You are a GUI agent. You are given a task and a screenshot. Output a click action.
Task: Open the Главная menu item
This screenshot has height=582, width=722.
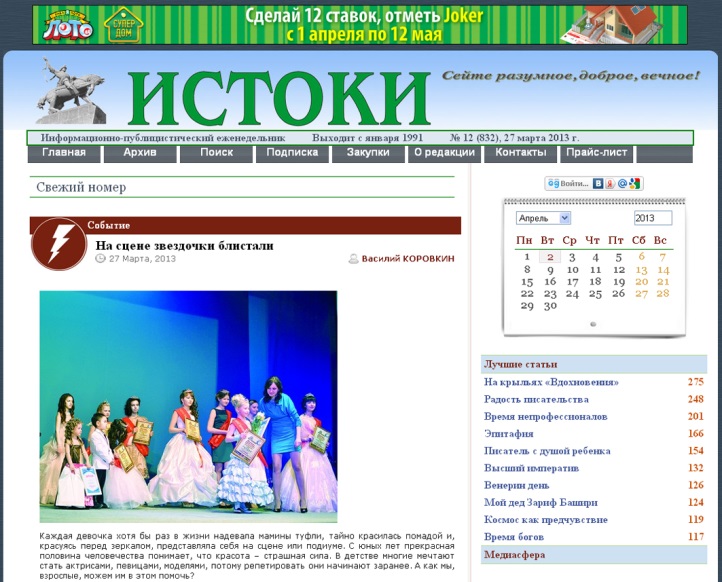[x=64, y=153]
